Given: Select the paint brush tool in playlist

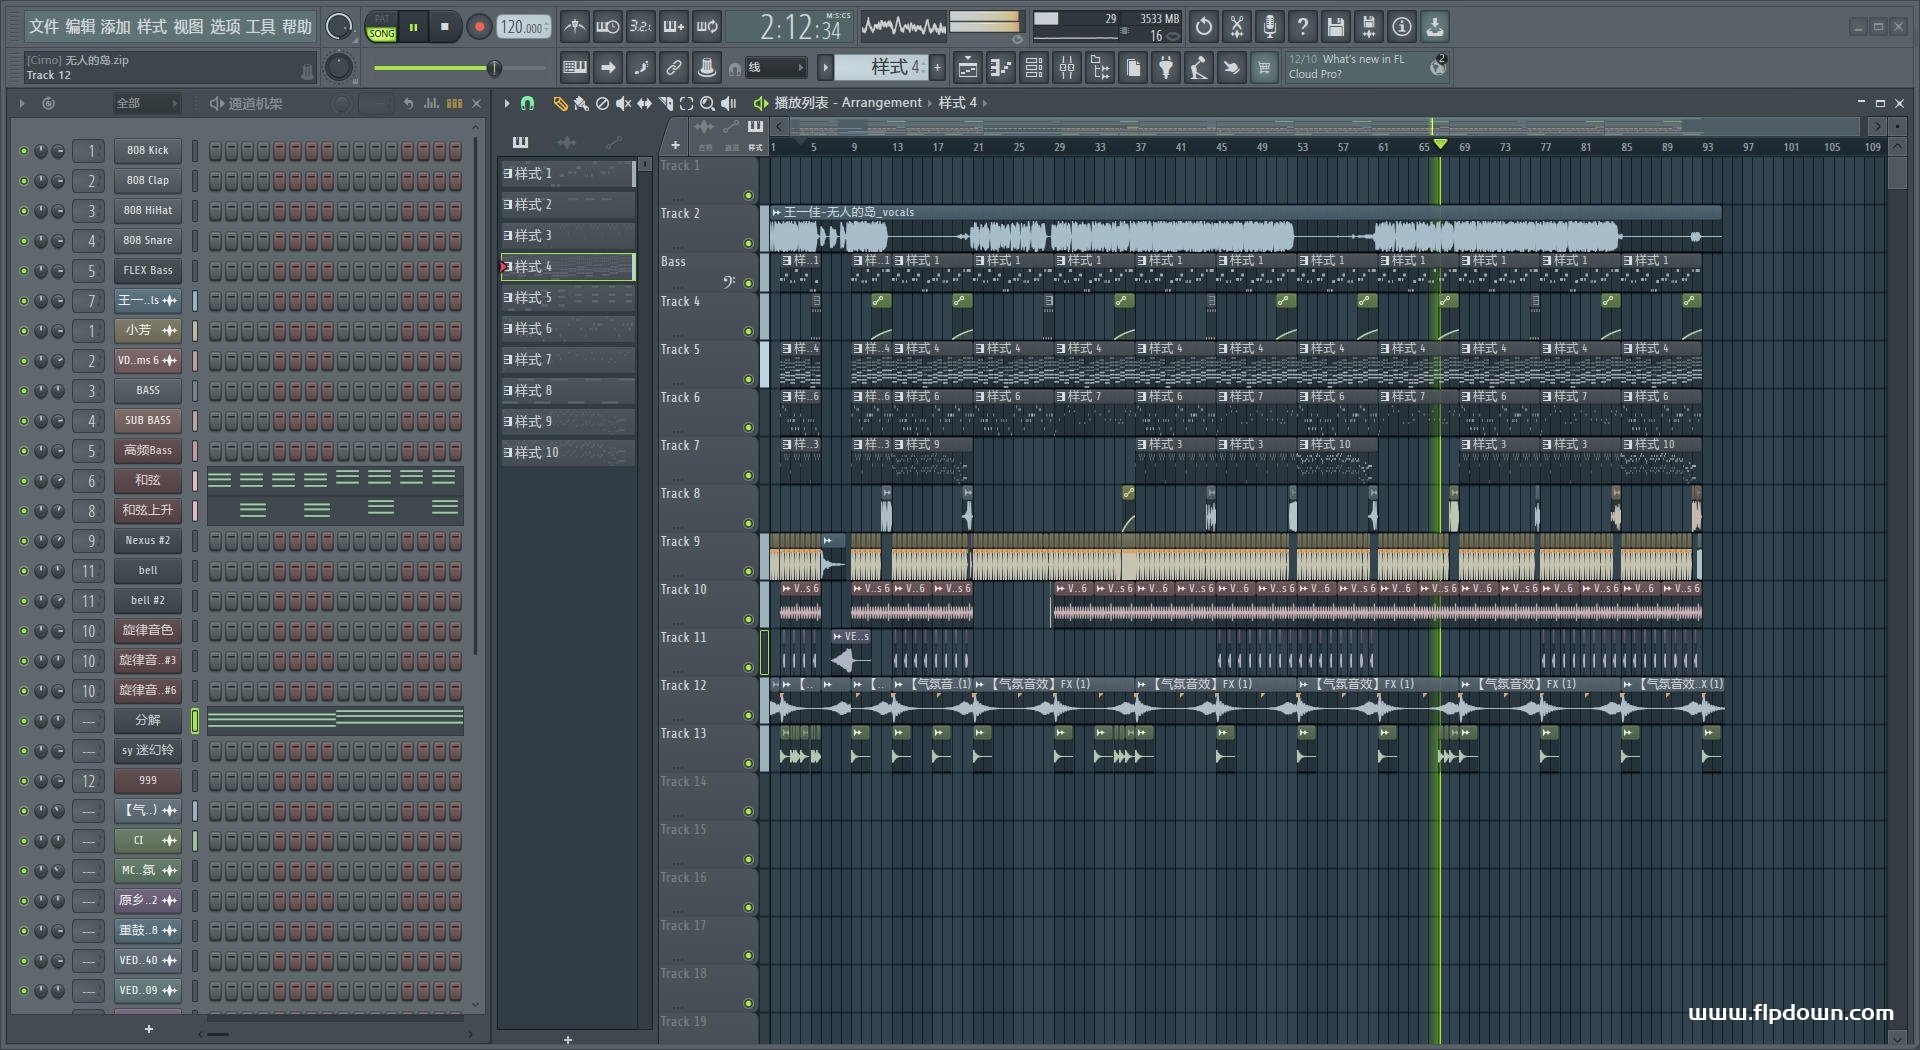Looking at the screenshot, I should pyautogui.click(x=581, y=103).
